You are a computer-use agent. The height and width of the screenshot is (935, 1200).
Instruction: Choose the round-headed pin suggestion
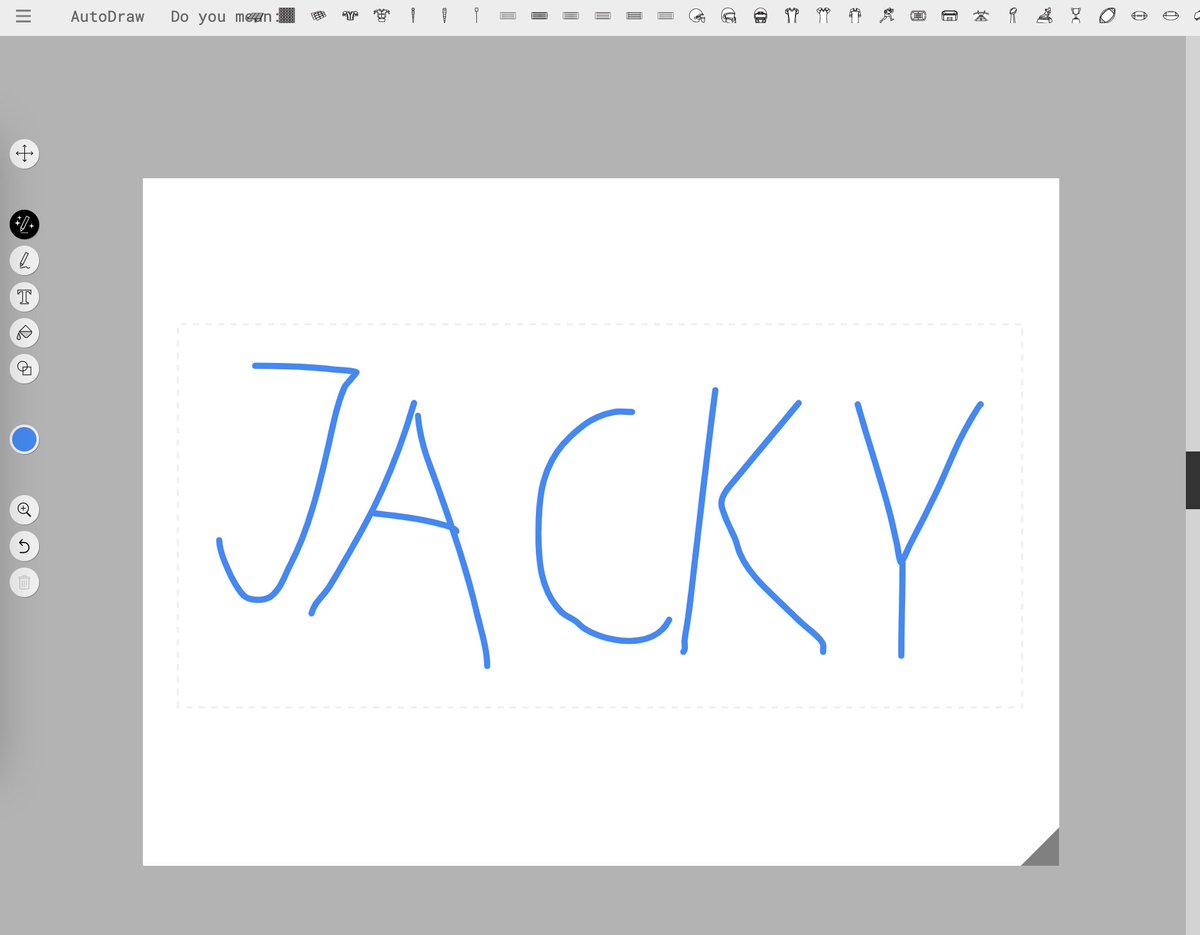[x=477, y=16]
